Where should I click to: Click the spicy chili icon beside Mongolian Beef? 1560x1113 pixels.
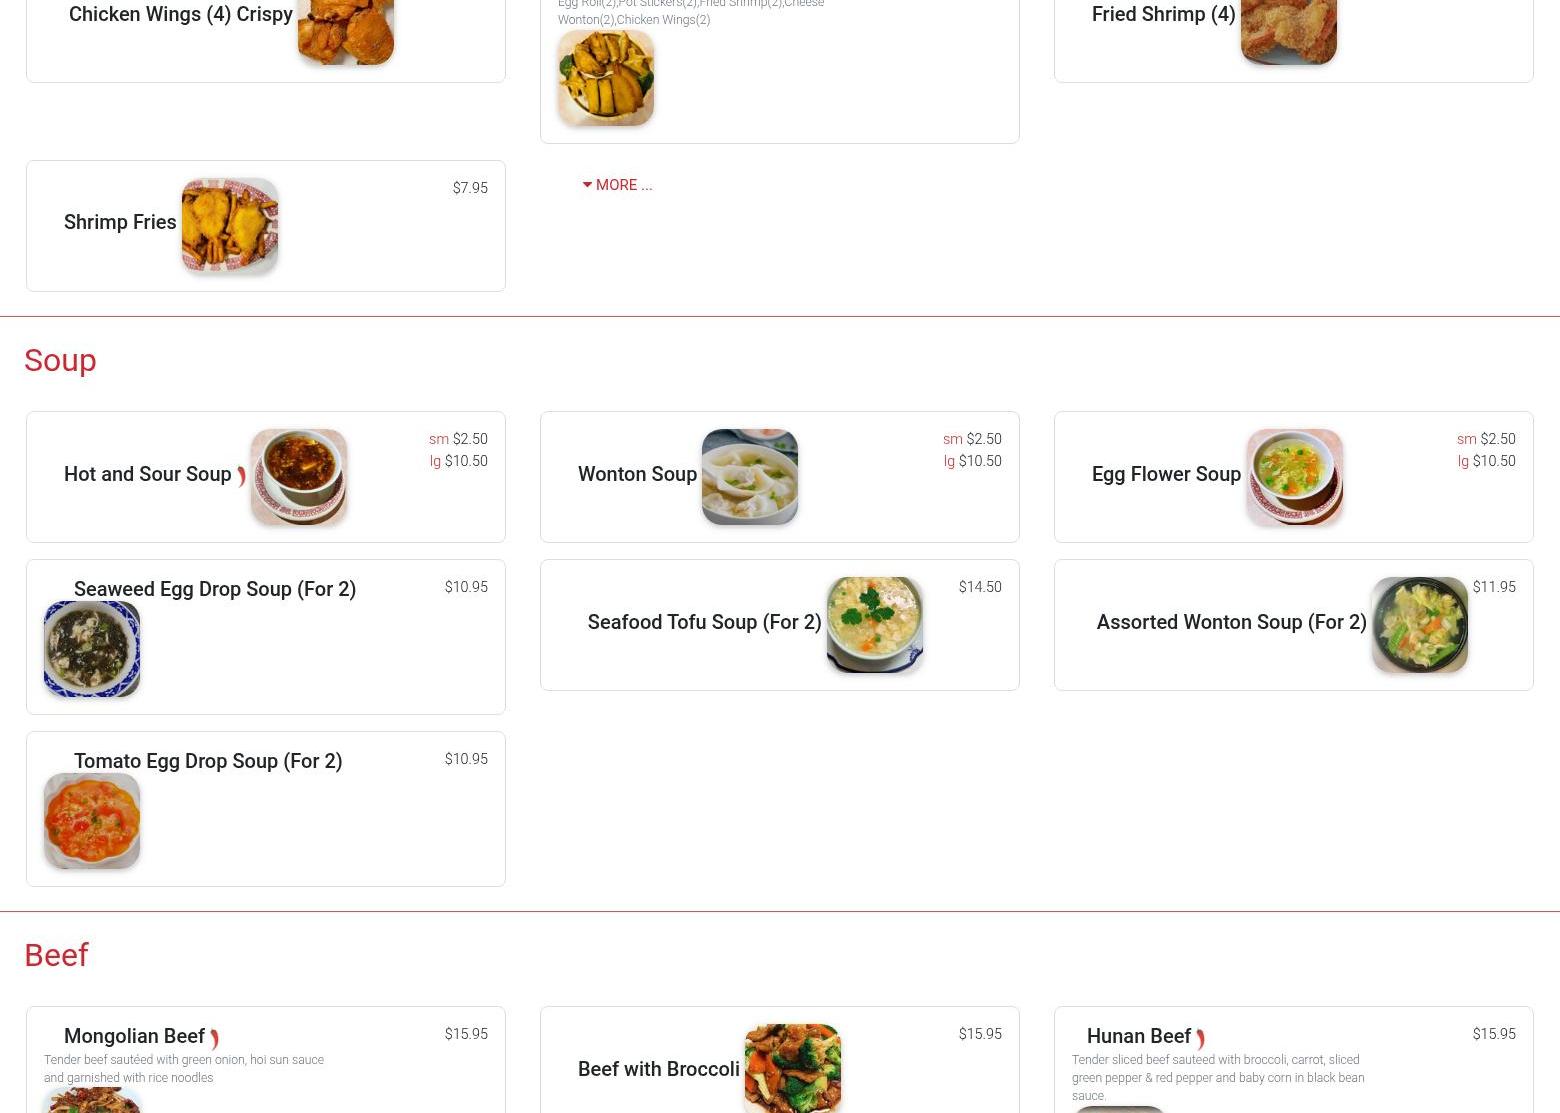click(x=214, y=1039)
